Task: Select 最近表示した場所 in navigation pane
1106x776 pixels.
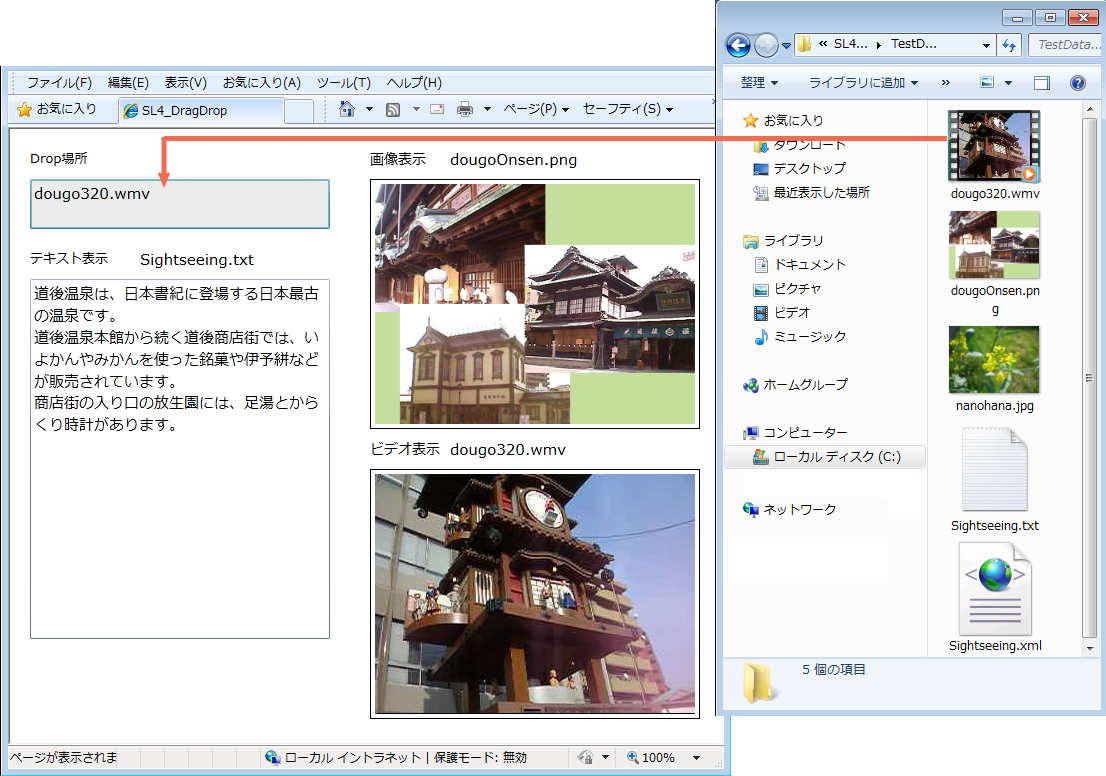Action: click(x=811, y=193)
